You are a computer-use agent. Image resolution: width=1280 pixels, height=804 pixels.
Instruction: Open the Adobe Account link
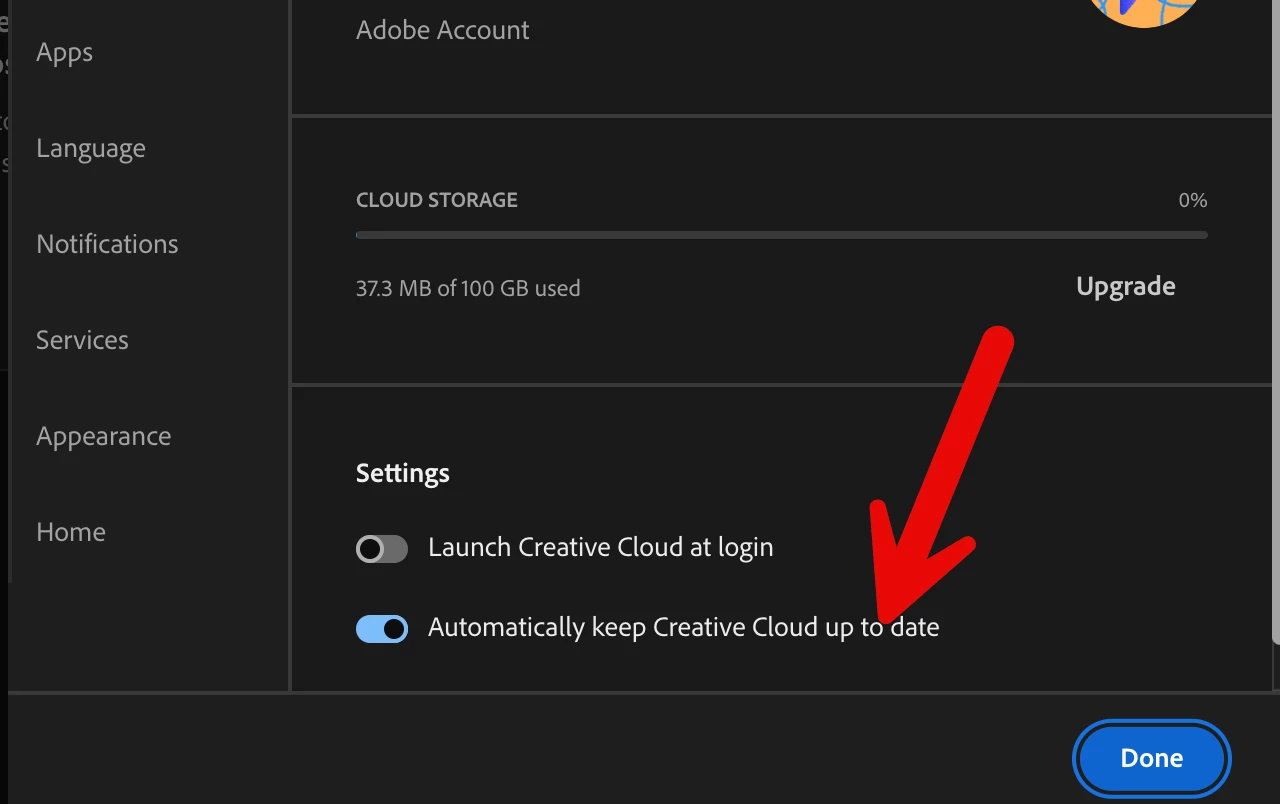(443, 30)
